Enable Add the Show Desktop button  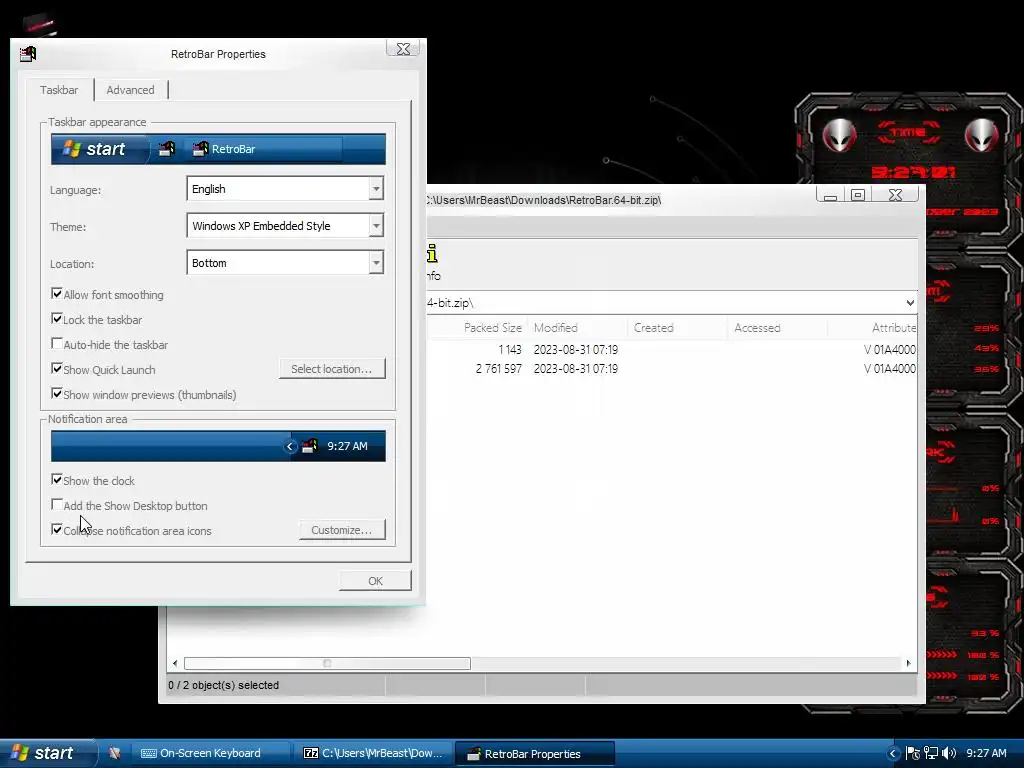pos(57,505)
